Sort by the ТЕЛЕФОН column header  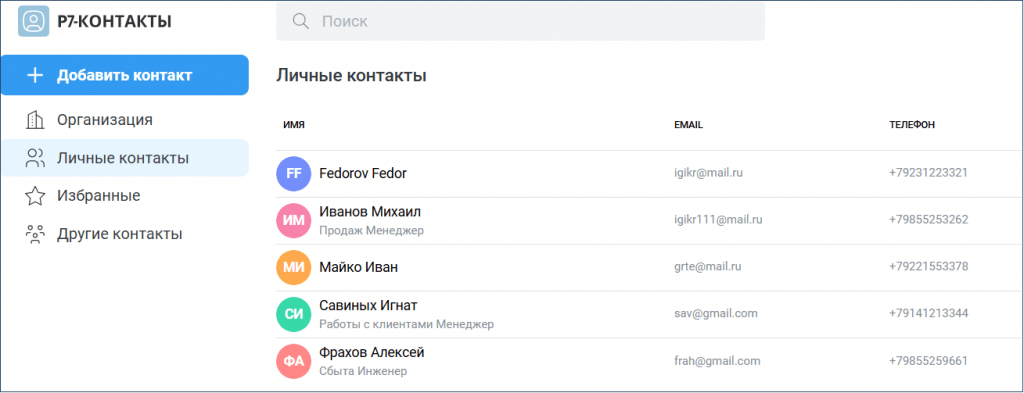tap(912, 125)
